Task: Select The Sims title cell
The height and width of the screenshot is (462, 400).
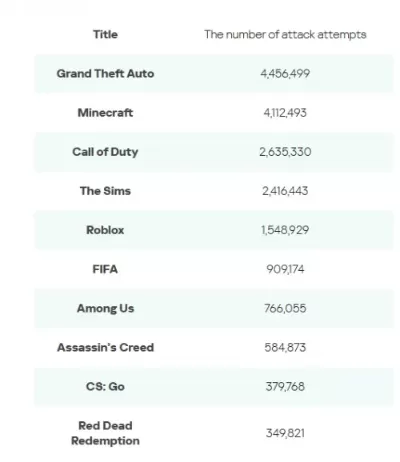Action: coord(105,191)
